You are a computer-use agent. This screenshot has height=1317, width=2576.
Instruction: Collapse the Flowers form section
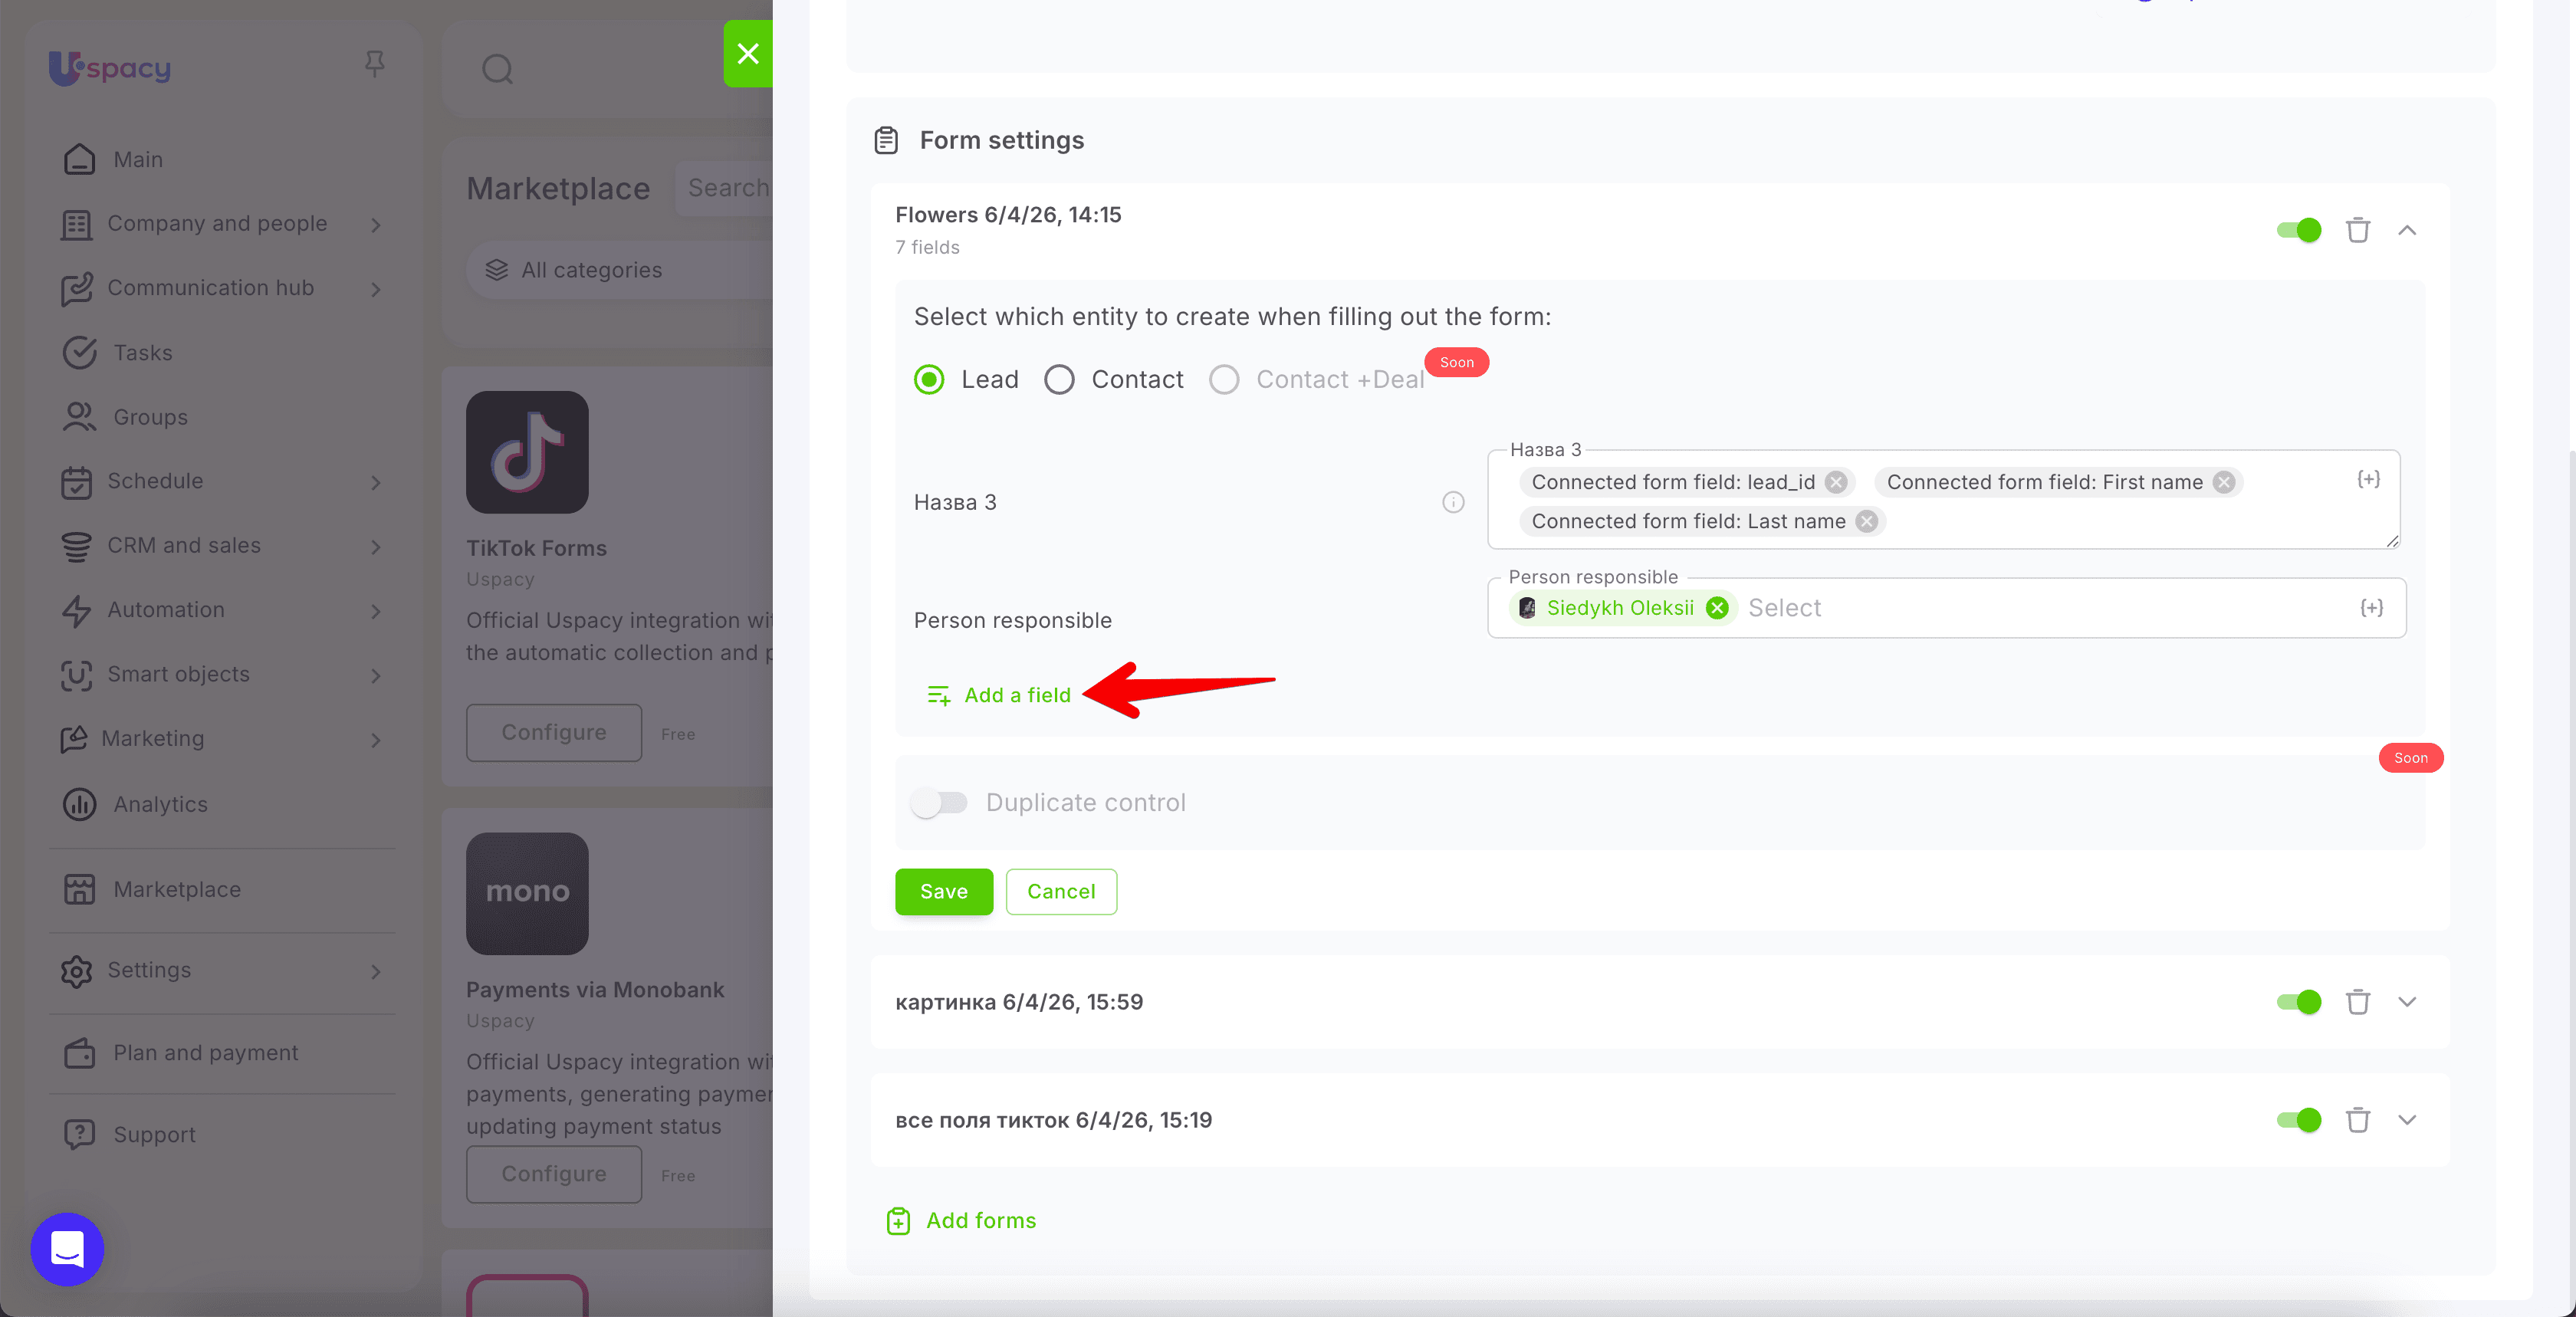pyautogui.click(x=2407, y=230)
